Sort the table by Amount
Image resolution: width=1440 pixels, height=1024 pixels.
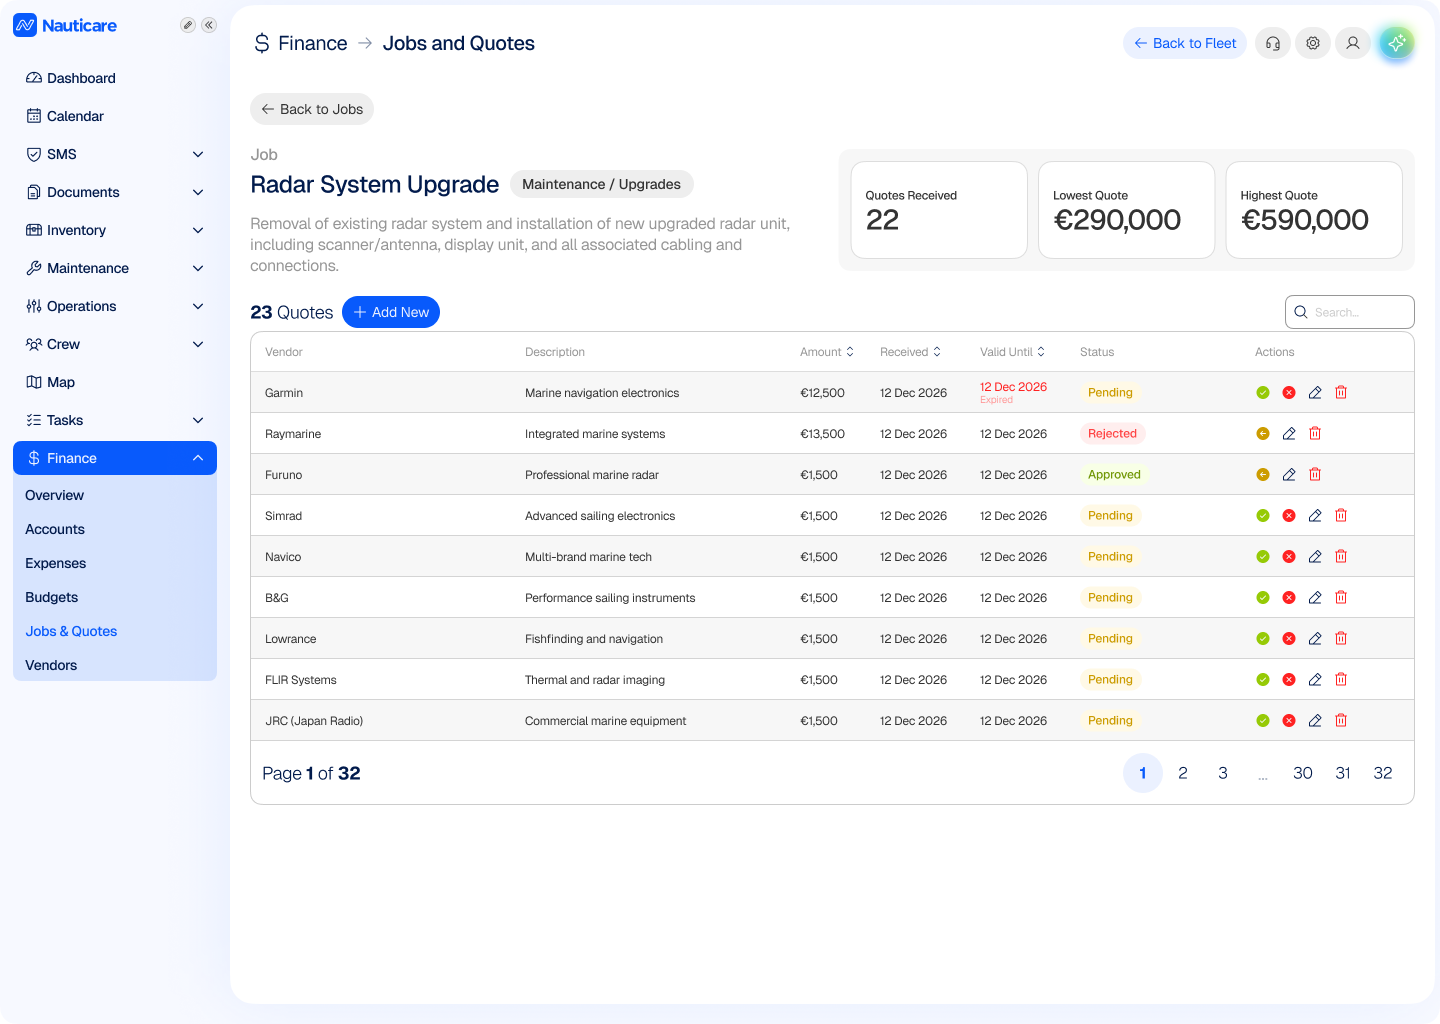[827, 352]
